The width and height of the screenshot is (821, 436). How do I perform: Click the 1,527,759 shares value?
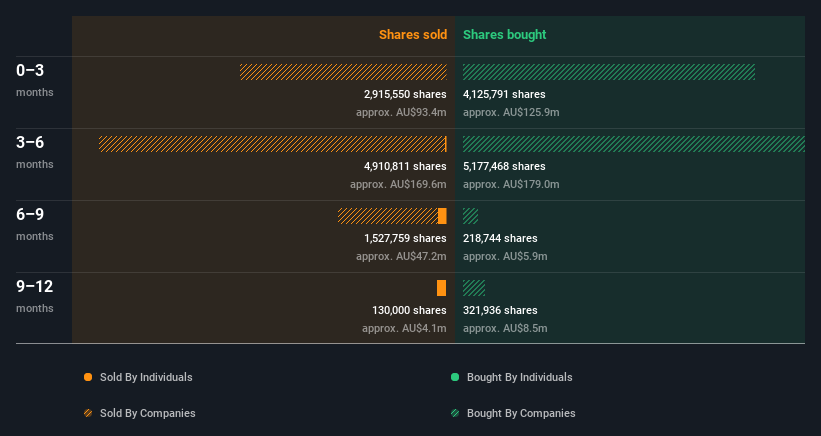[405, 239]
